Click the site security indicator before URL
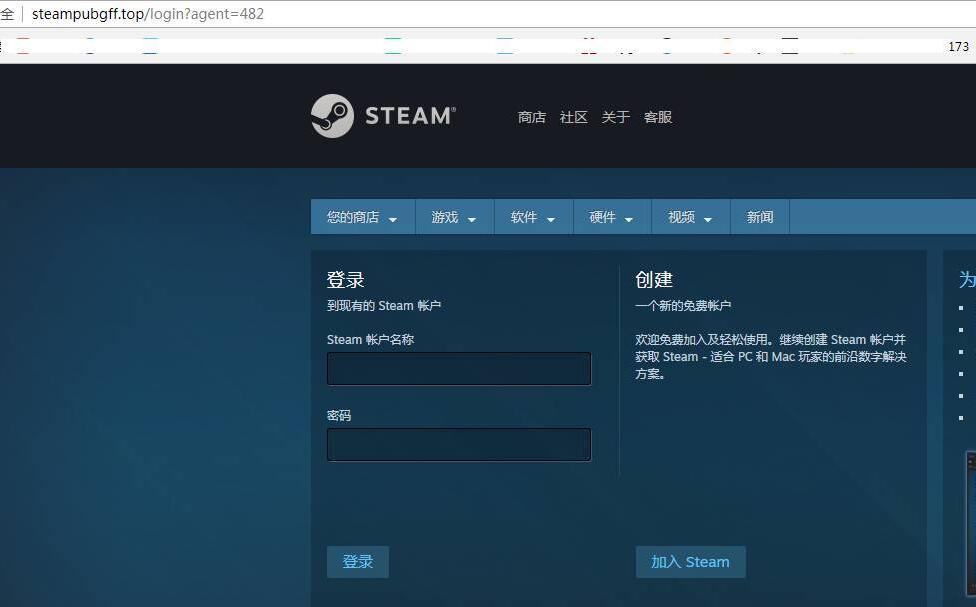 pyautogui.click(x=7, y=14)
